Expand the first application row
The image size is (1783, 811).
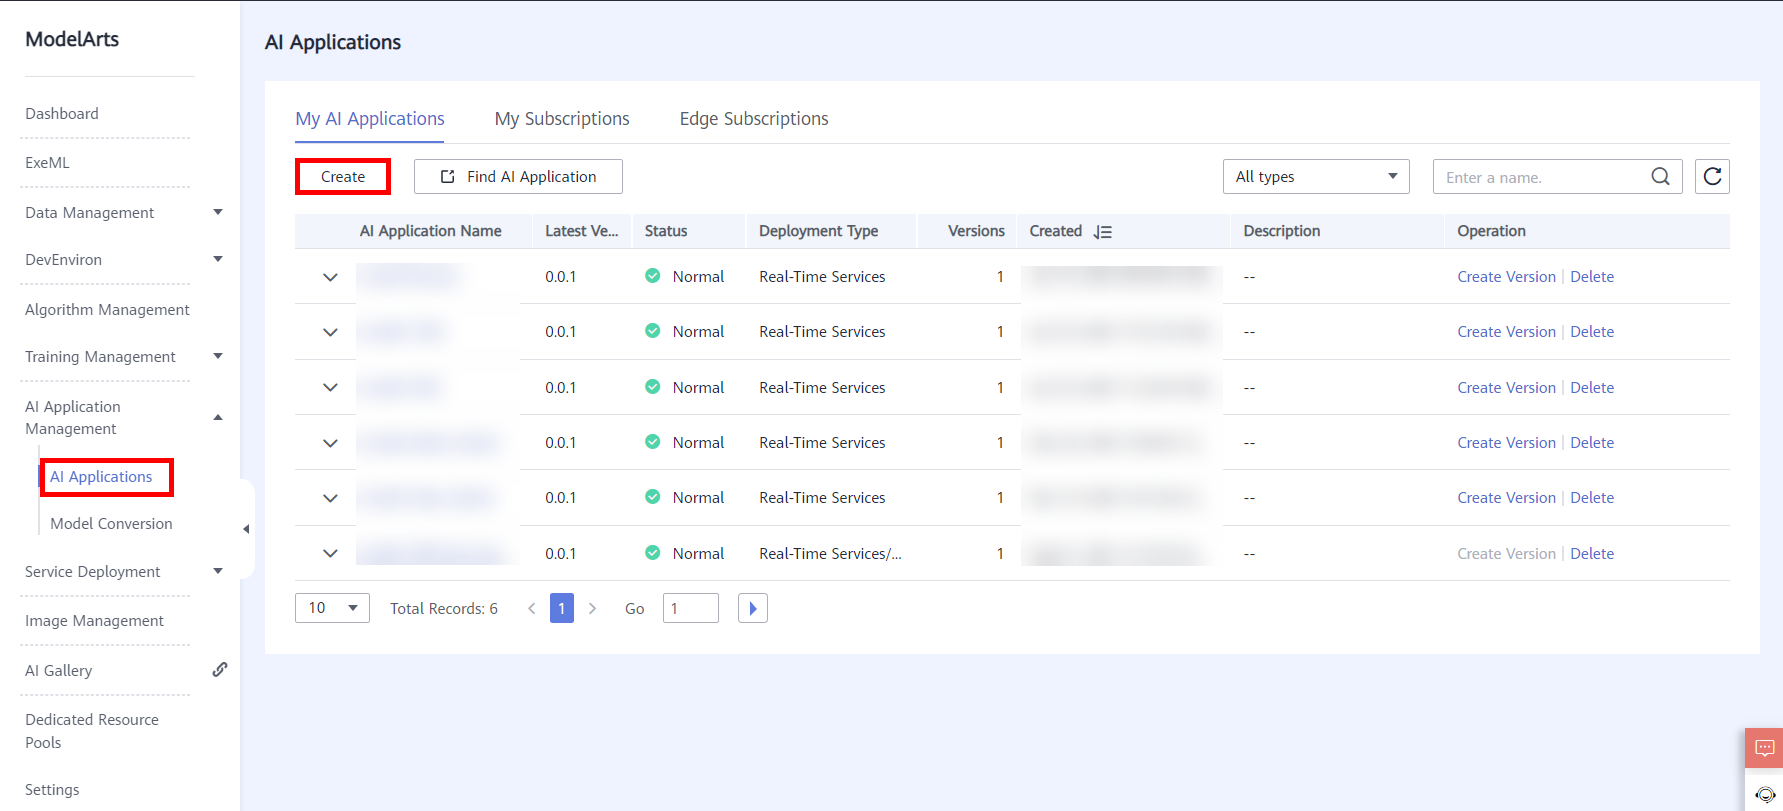click(330, 277)
